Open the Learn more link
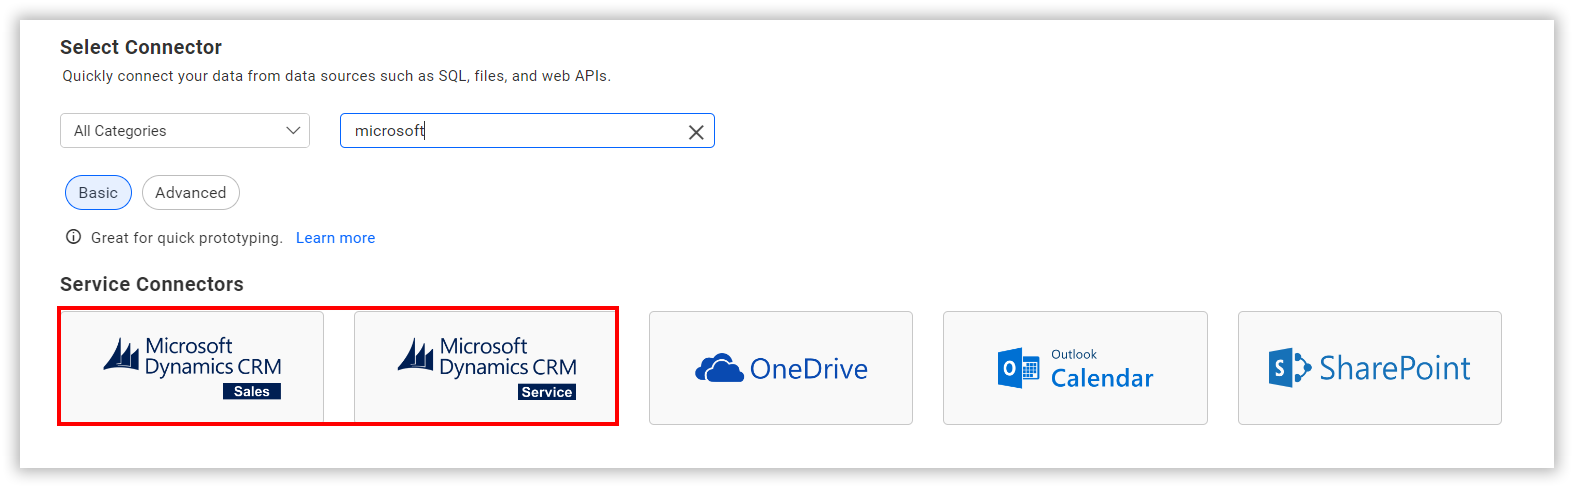Screen dimensions: 1574x488 click(x=335, y=238)
